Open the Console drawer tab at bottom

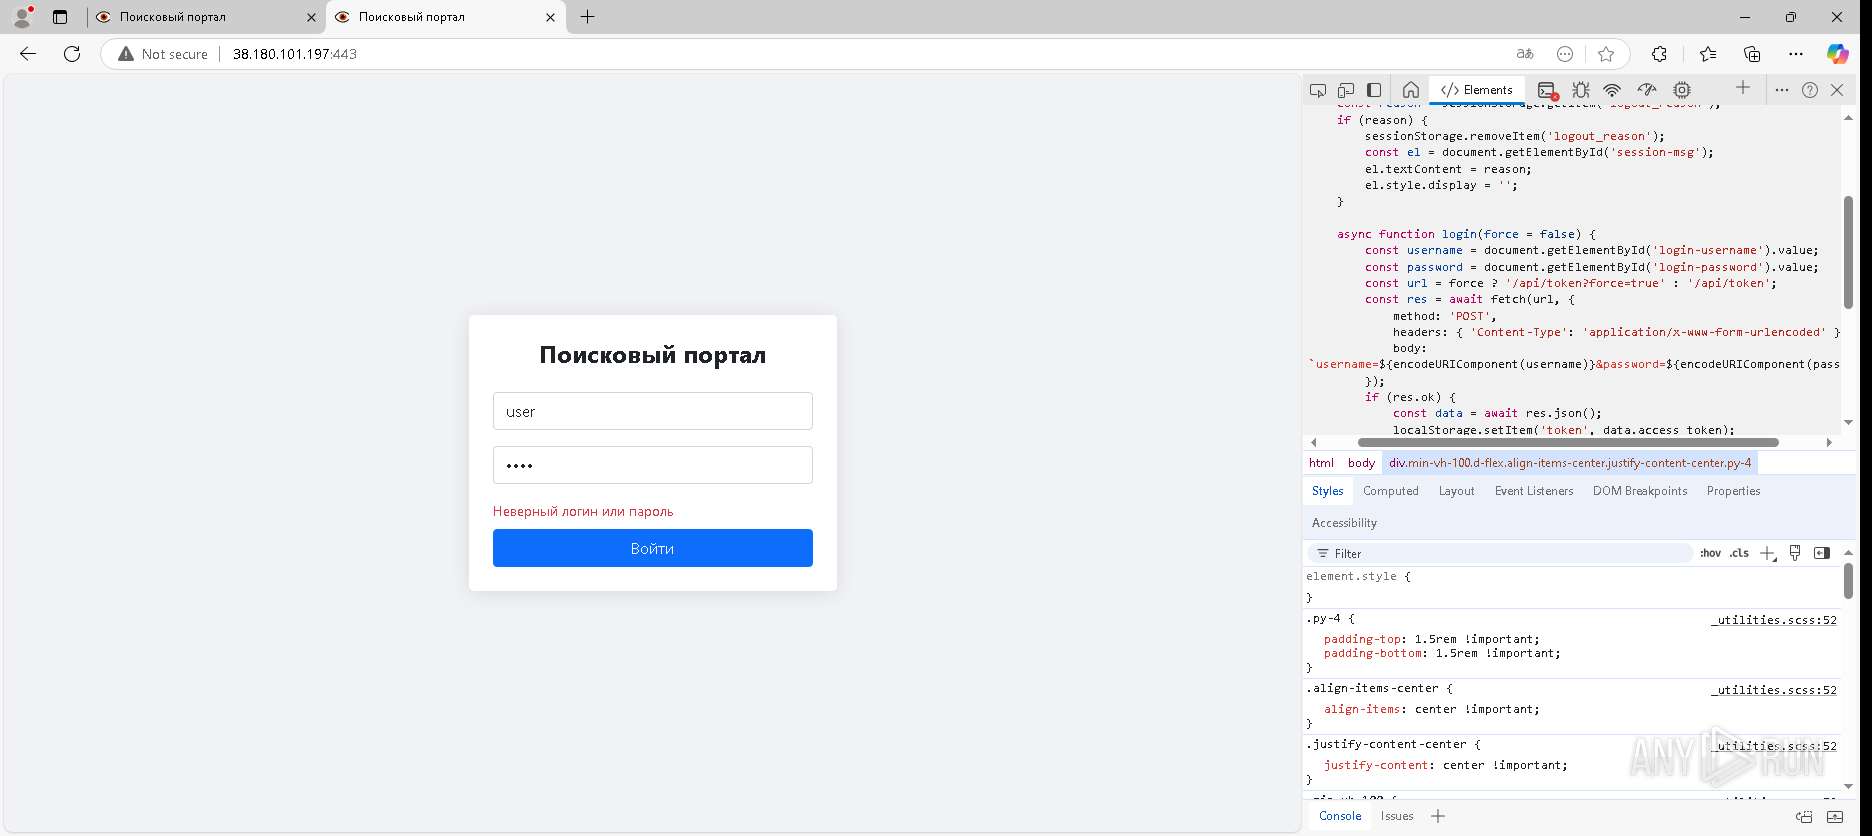pos(1340,816)
